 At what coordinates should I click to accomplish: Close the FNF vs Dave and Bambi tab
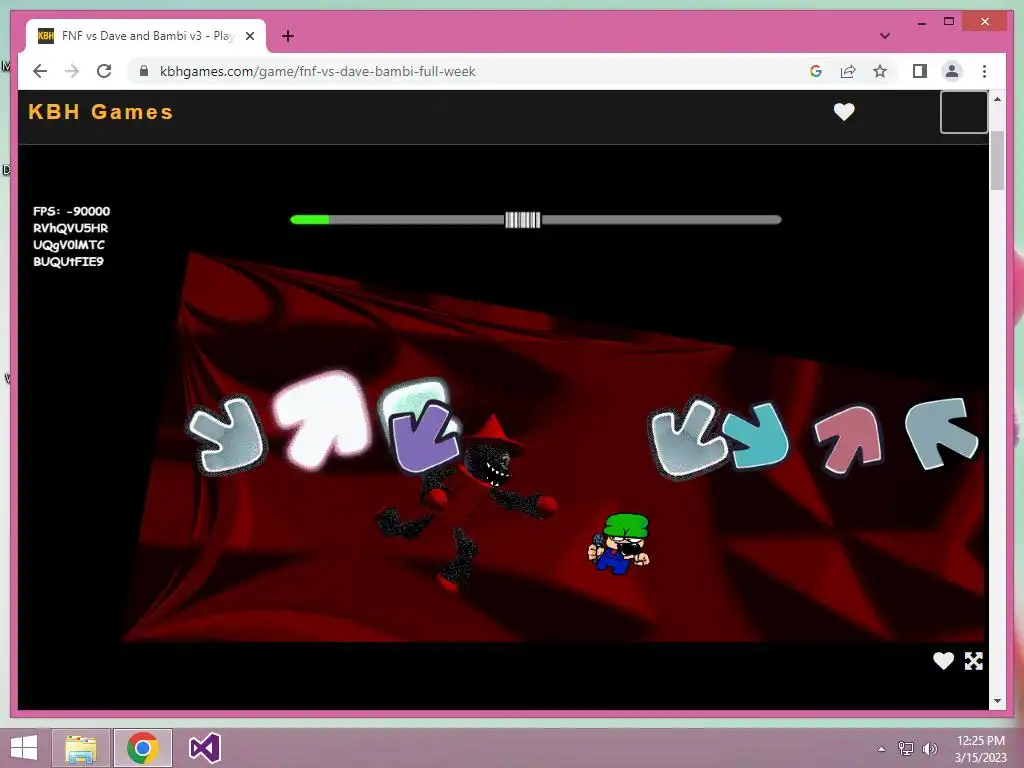point(249,36)
